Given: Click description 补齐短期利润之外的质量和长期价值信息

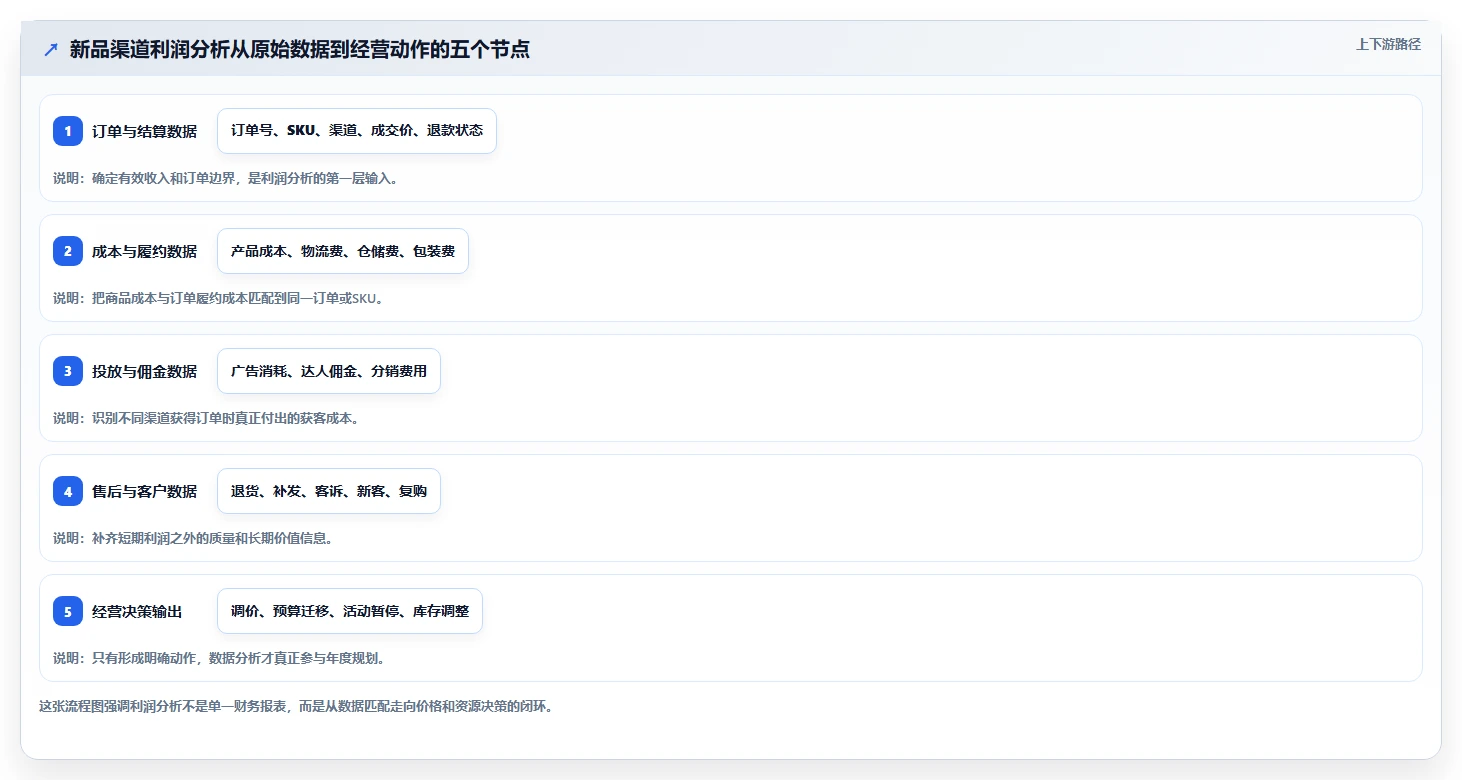Looking at the screenshot, I should pos(193,538).
